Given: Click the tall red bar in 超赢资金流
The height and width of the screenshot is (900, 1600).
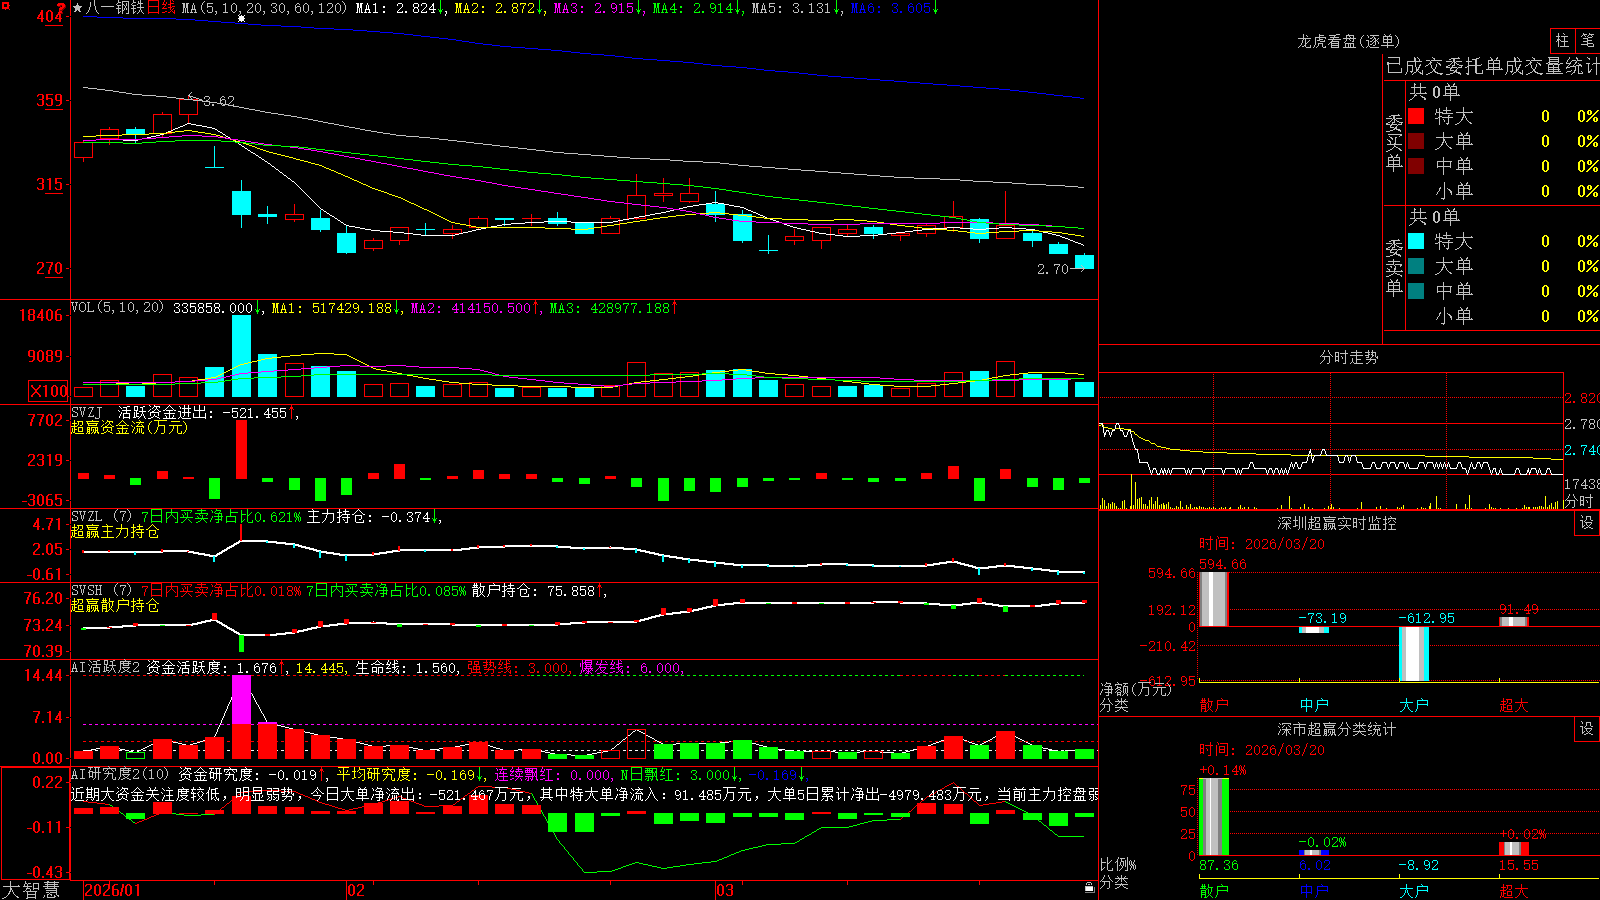Looking at the screenshot, I should (x=241, y=449).
